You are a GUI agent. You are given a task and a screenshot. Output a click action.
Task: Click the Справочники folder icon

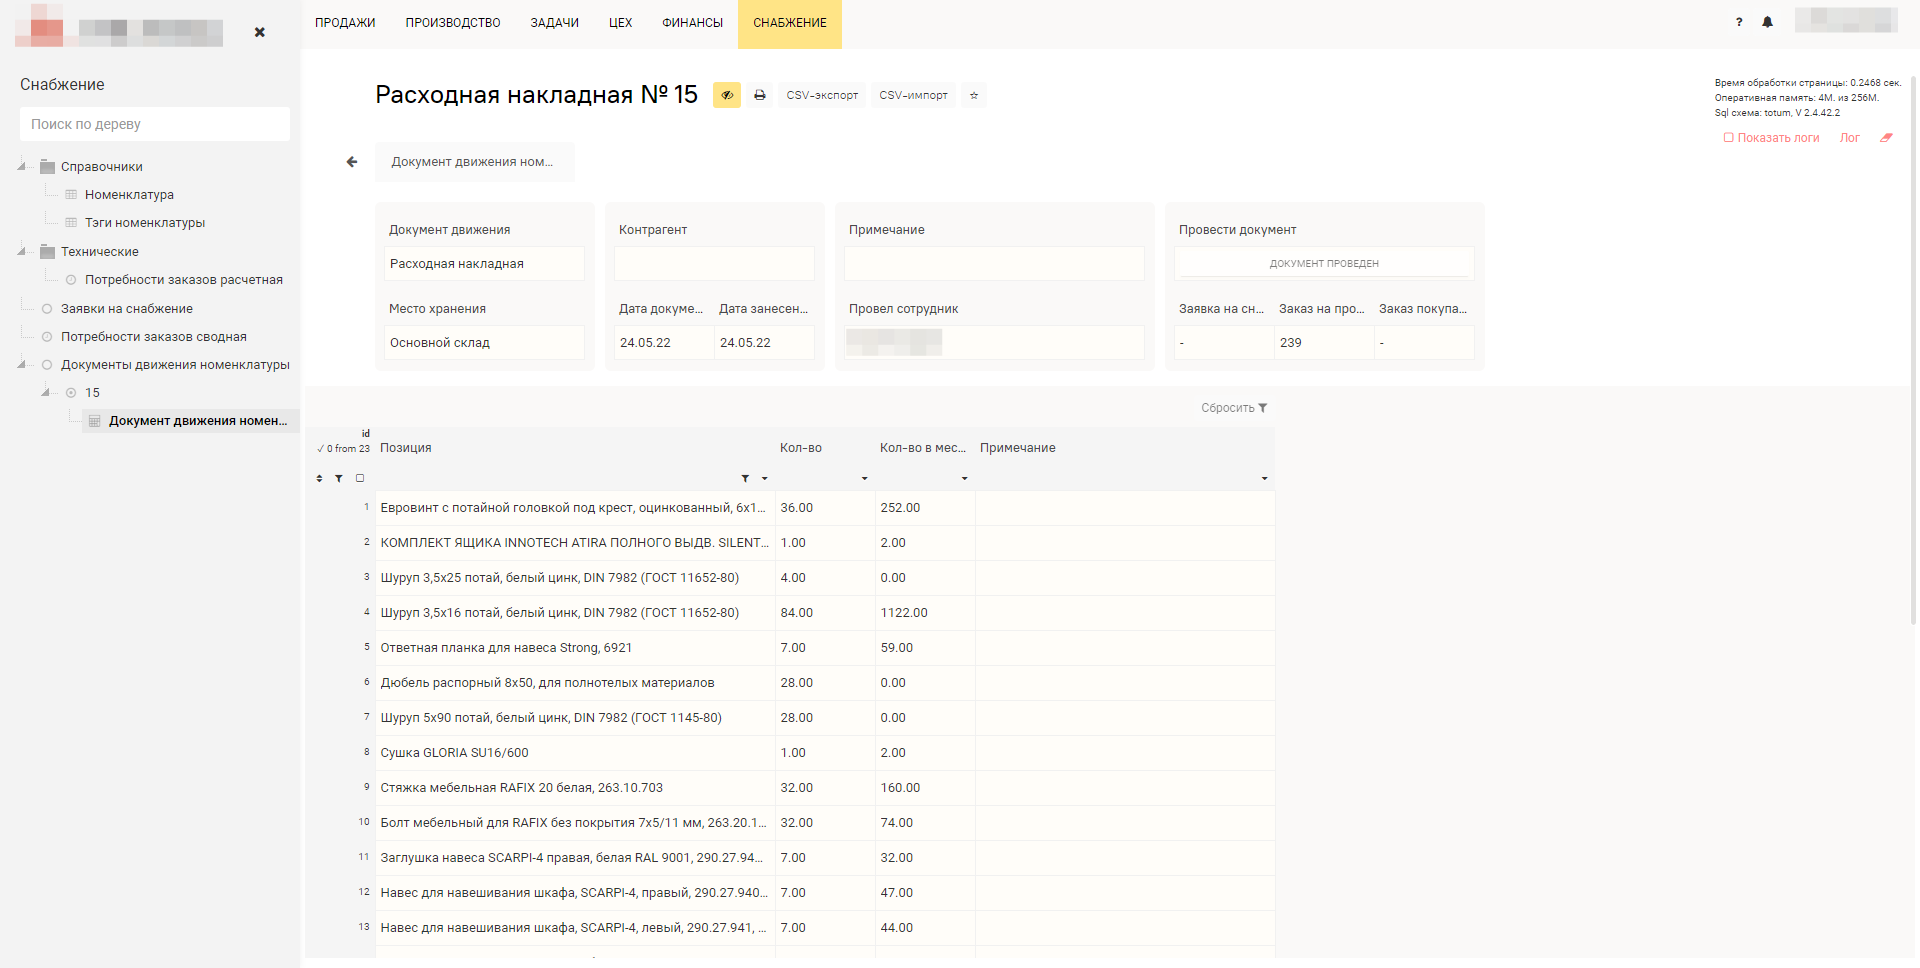click(47, 167)
